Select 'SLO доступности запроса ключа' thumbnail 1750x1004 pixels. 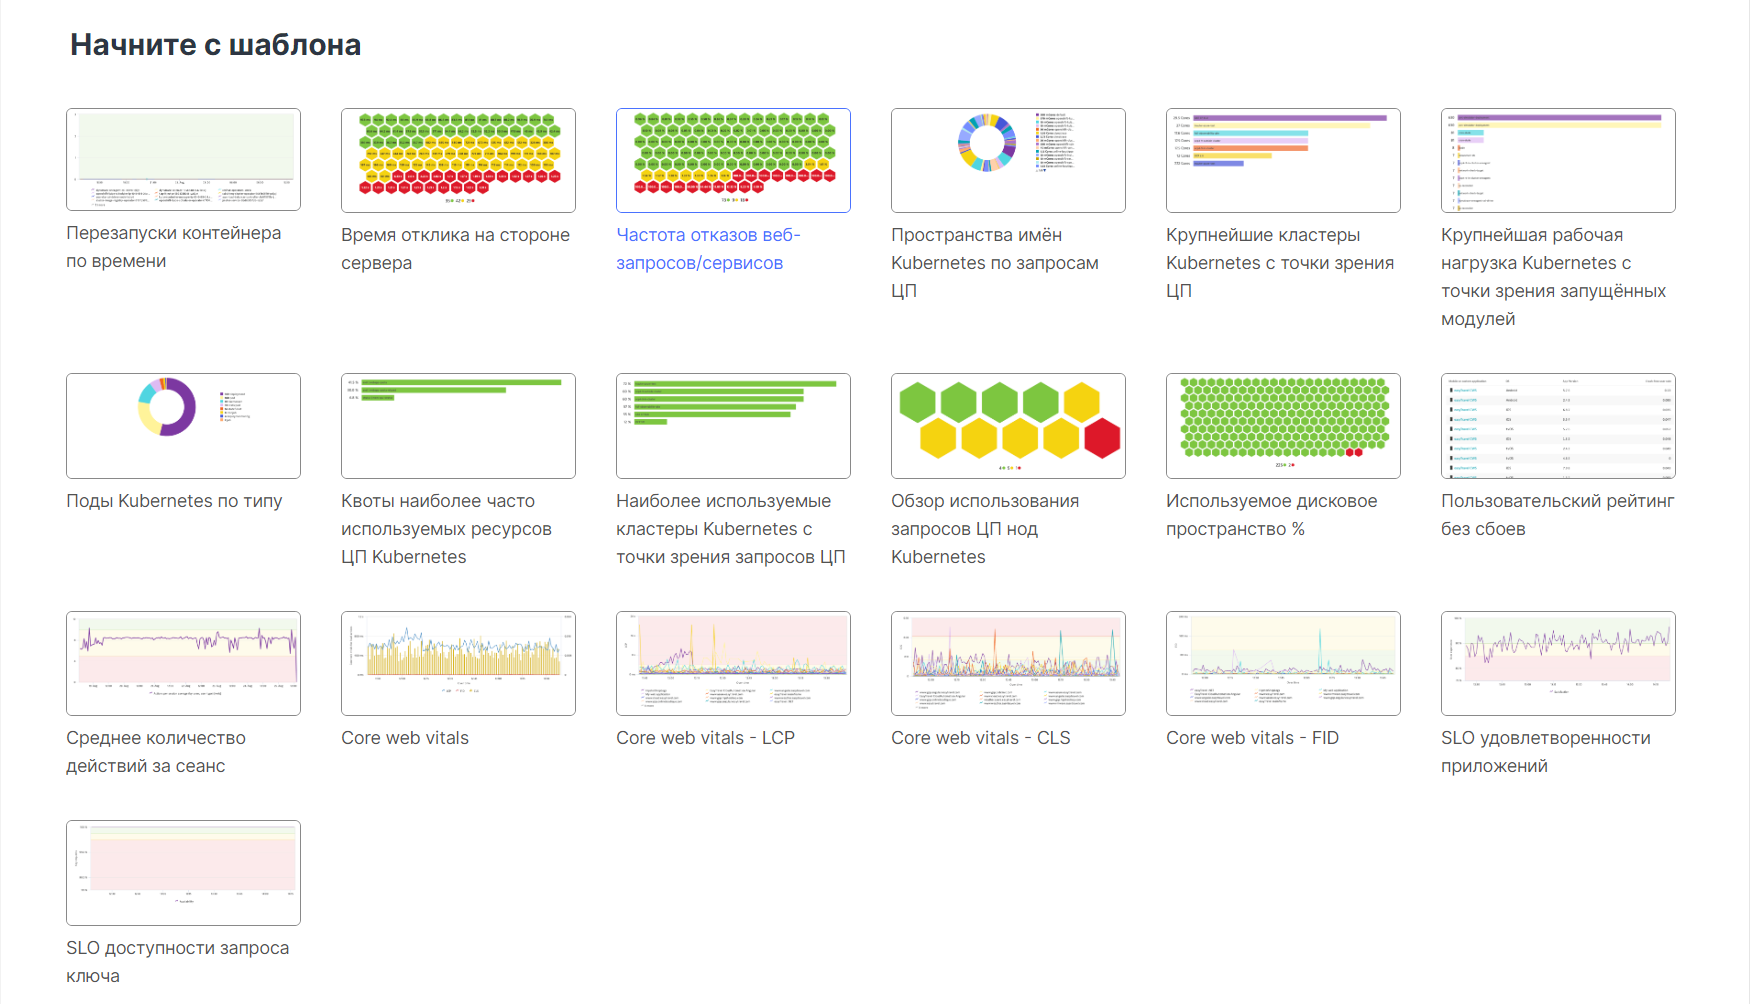tap(183, 873)
